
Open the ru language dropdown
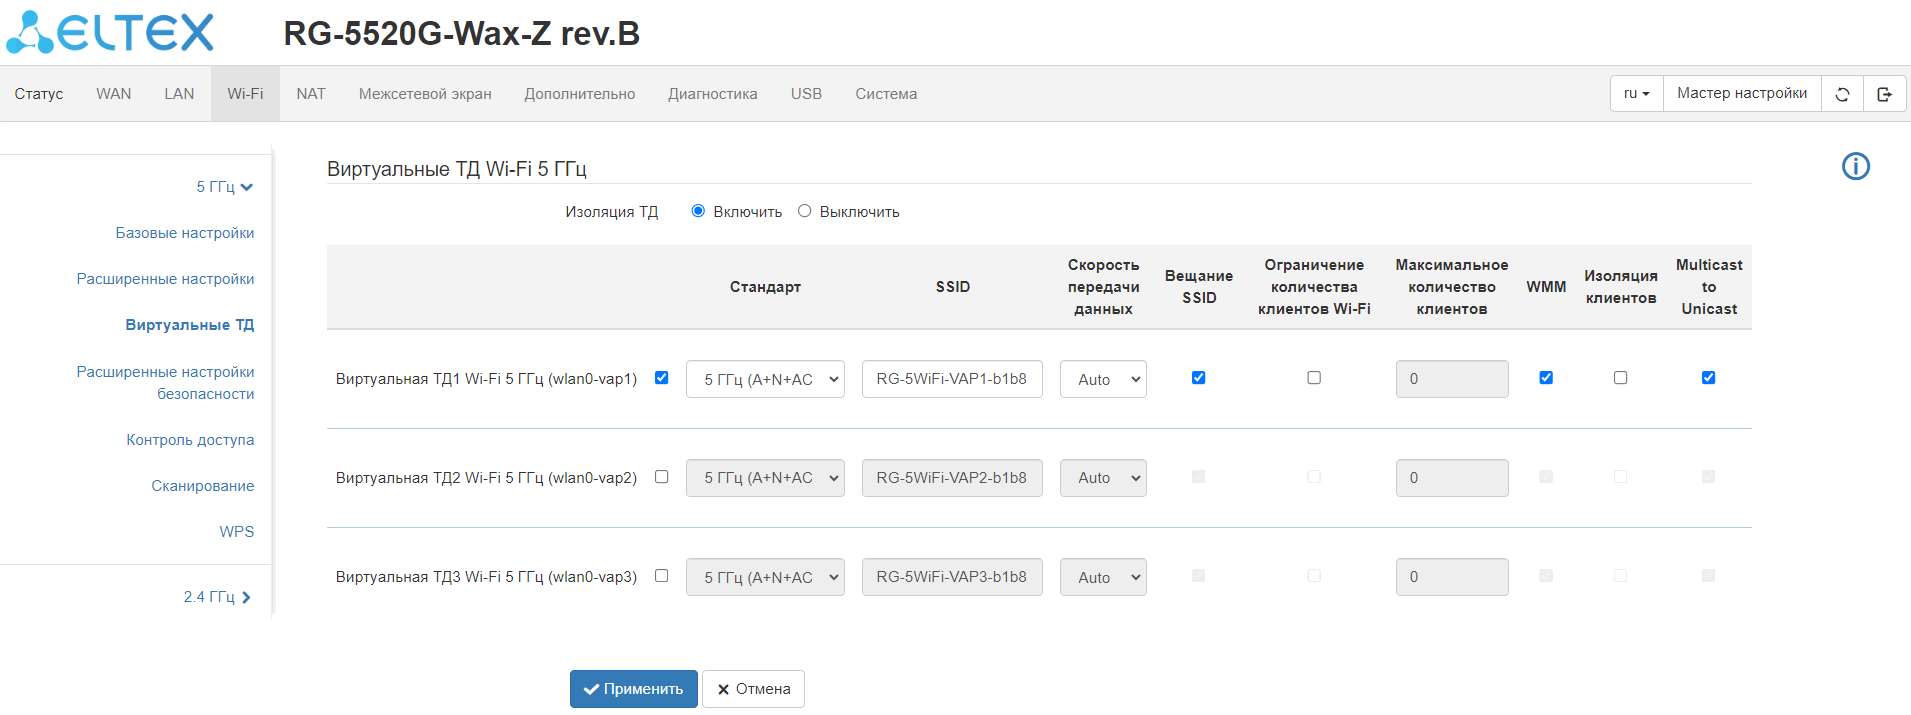point(1636,94)
